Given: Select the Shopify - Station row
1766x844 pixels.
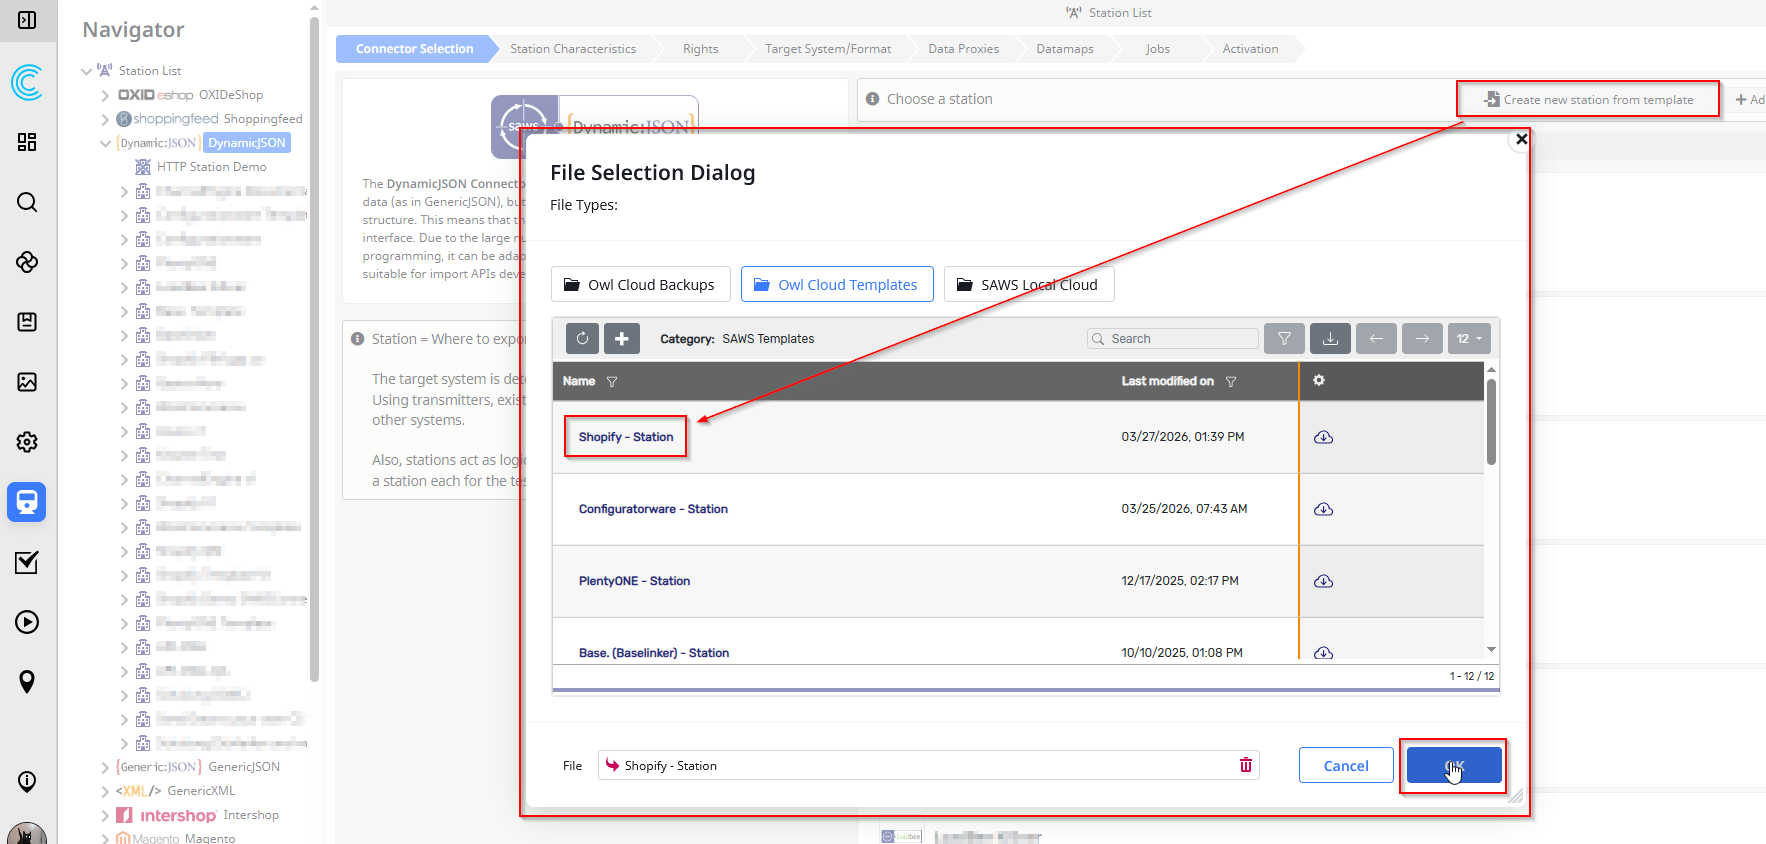Looking at the screenshot, I should [1018, 437].
